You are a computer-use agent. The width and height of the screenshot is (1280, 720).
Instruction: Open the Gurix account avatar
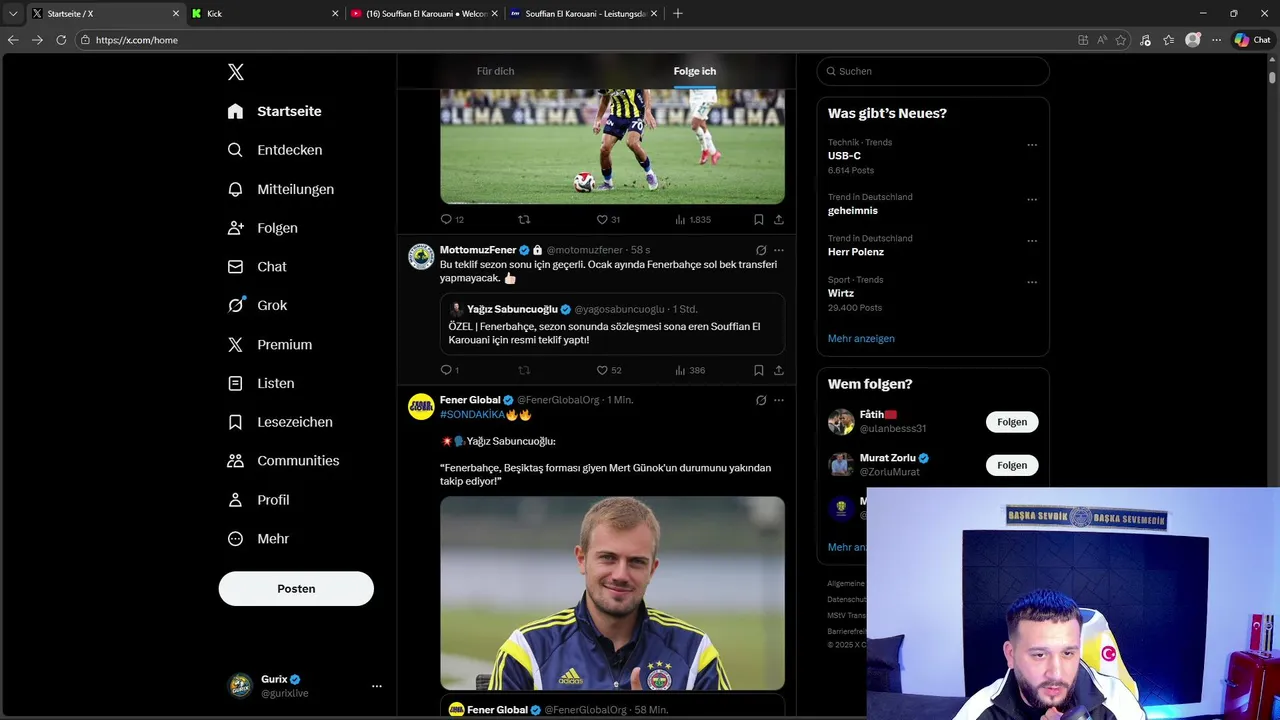click(x=240, y=686)
